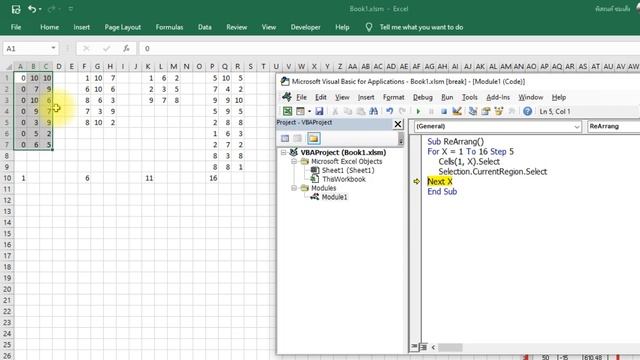Image resolution: width=640 pixels, height=360 pixels.
Task: Open the VBA Run menu
Action: (447, 97)
